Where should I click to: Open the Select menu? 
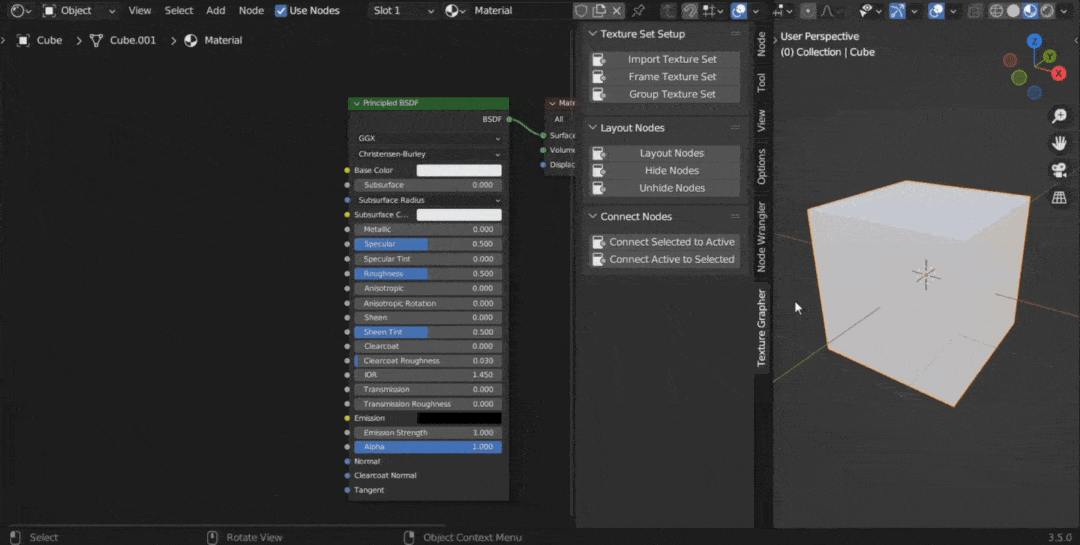tap(179, 11)
